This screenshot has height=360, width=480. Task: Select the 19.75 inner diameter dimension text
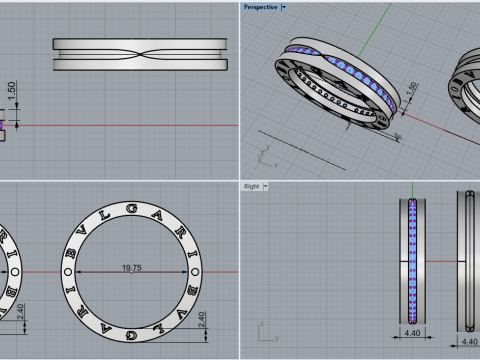pos(131,268)
